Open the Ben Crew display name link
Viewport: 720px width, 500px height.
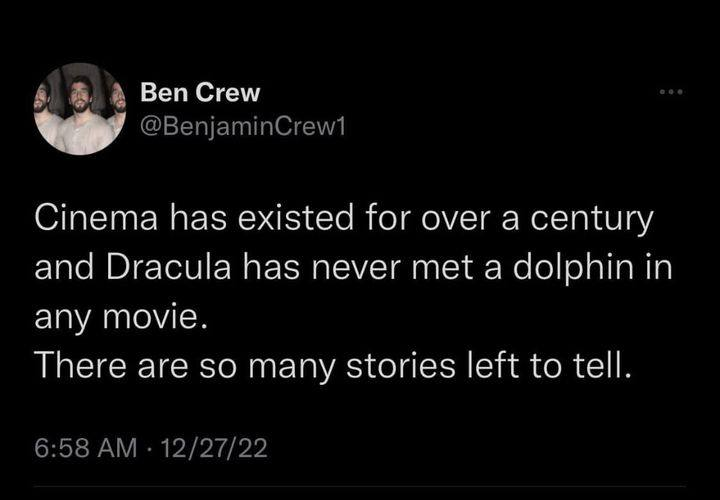pos(200,93)
